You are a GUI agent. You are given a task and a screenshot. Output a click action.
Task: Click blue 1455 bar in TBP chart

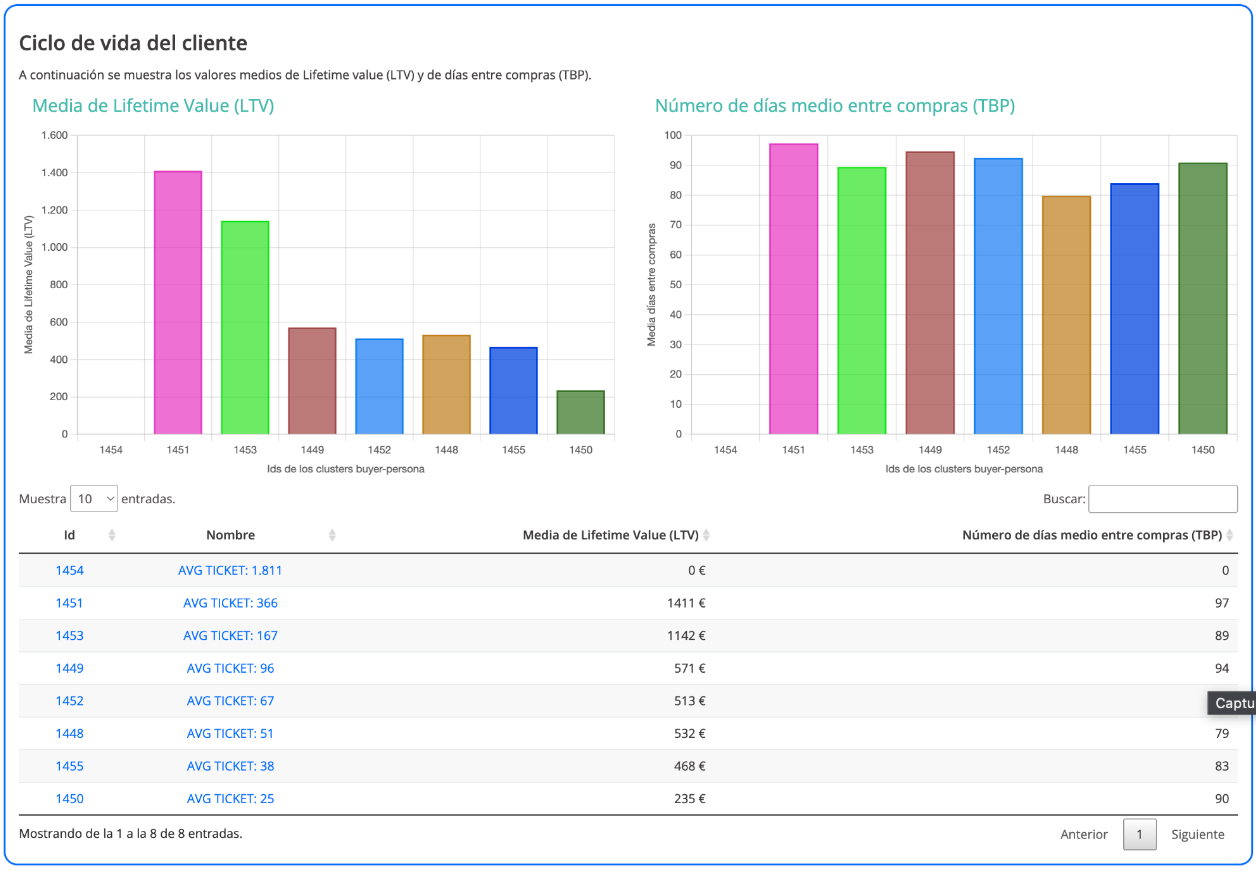(x=1134, y=309)
